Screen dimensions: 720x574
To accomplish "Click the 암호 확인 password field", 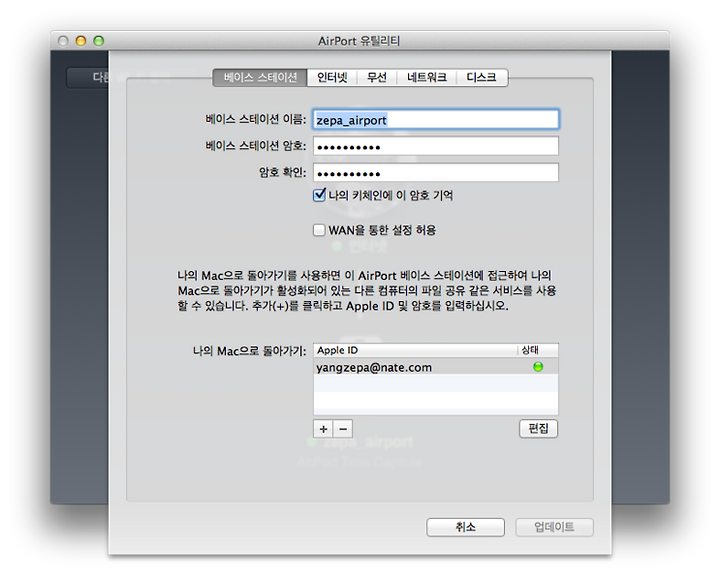I will [436, 173].
